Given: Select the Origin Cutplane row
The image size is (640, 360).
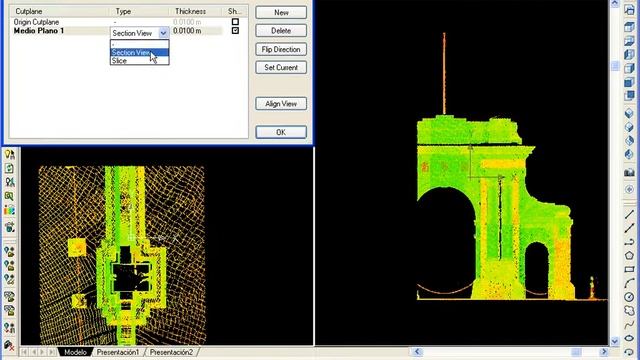Looking at the screenshot, I should pos(128,22).
